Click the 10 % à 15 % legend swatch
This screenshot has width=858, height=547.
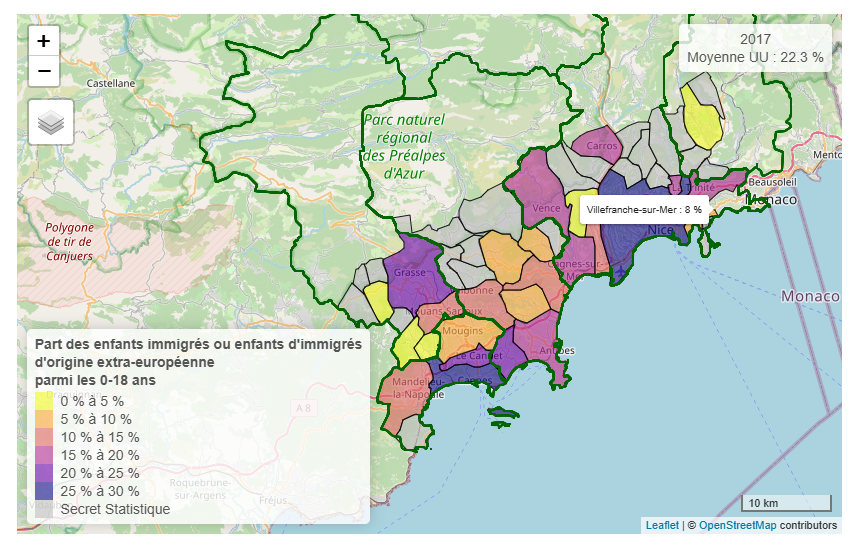tap(45, 437)
